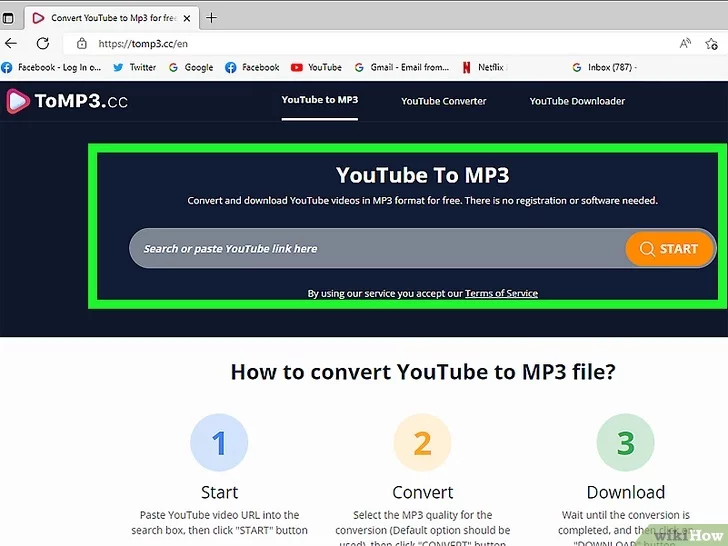This screenshot has width=728, height=546.
Task: Open the second Facebook bookmark
Action: [x=252, y=67]
